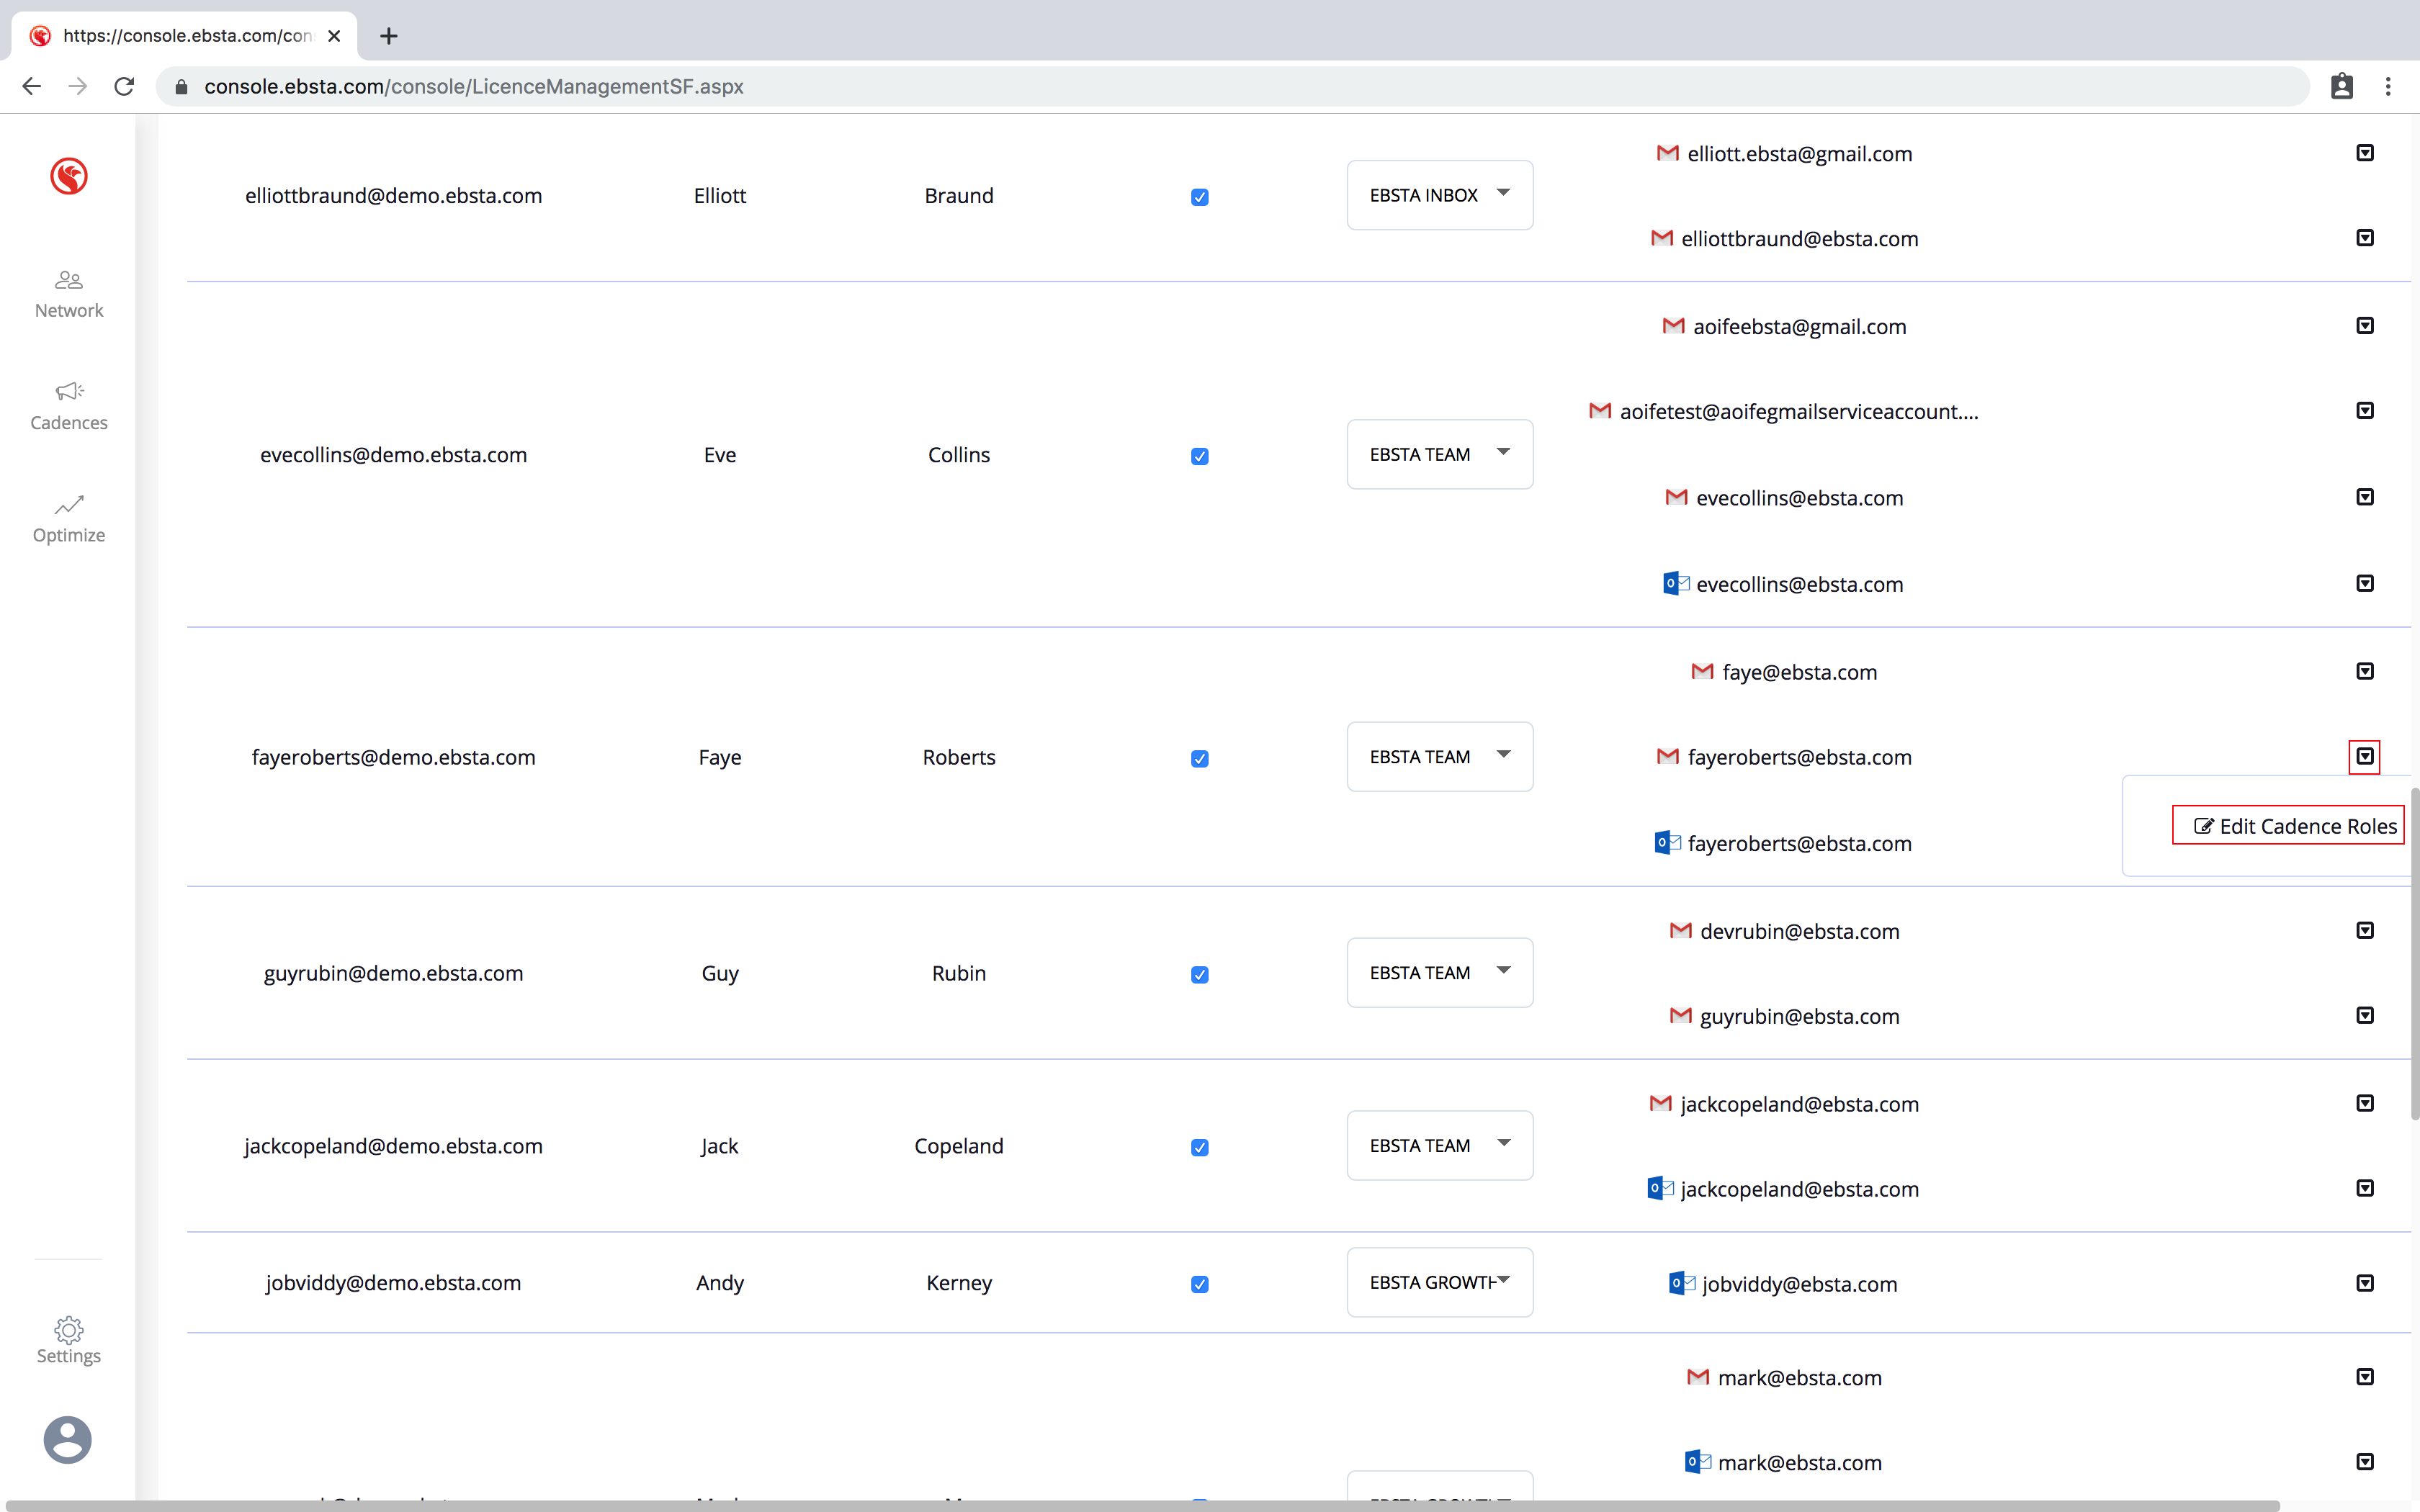2420x1512 pixels.
Task: Reload the page with refresh icon
Action: (x=124, y=87)
